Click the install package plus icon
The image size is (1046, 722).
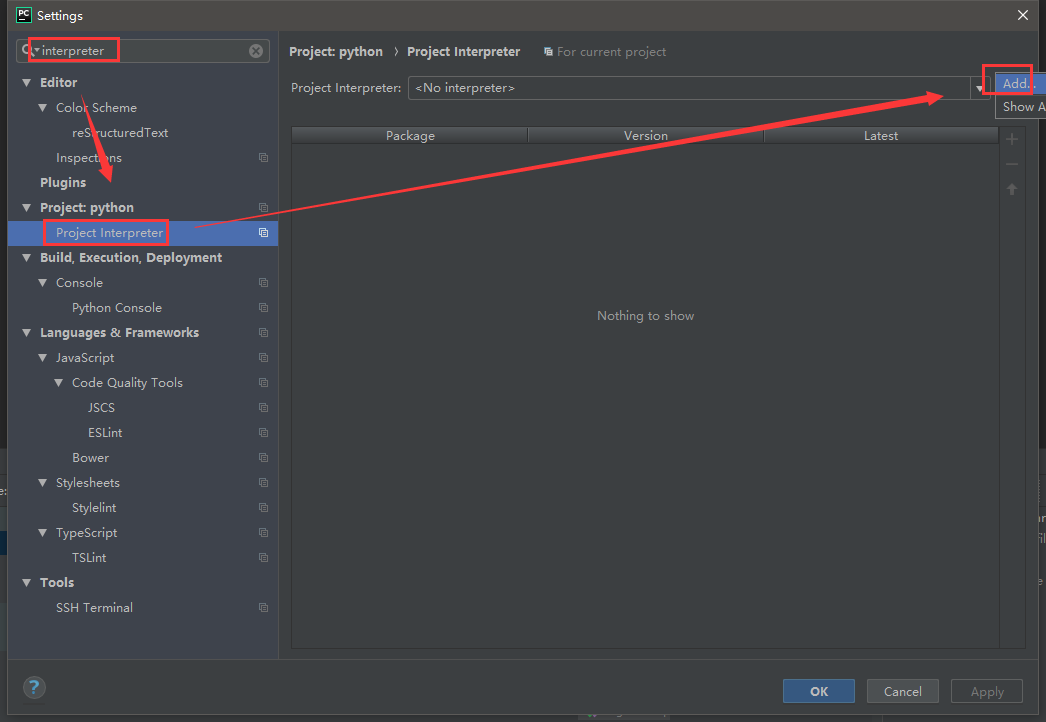point(1011,138)
